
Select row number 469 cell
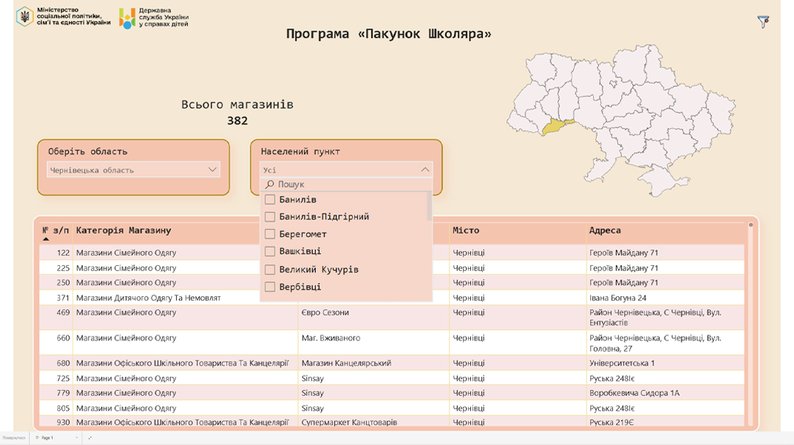point(63,312)
